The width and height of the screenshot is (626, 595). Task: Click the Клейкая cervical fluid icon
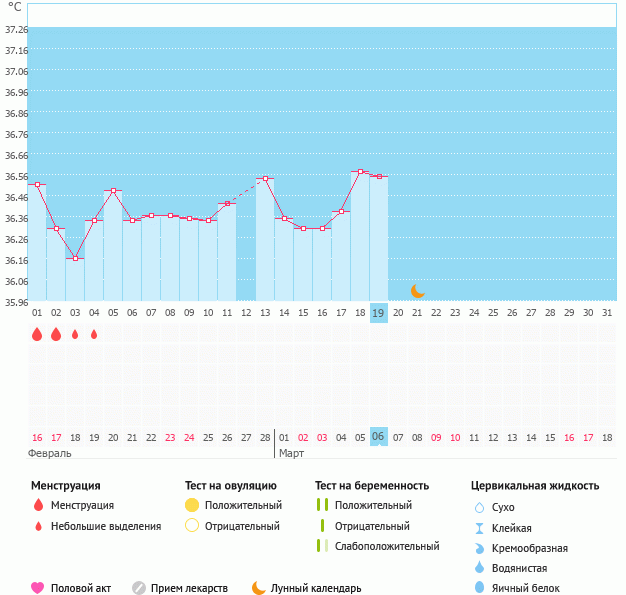(x=479, y=528)
